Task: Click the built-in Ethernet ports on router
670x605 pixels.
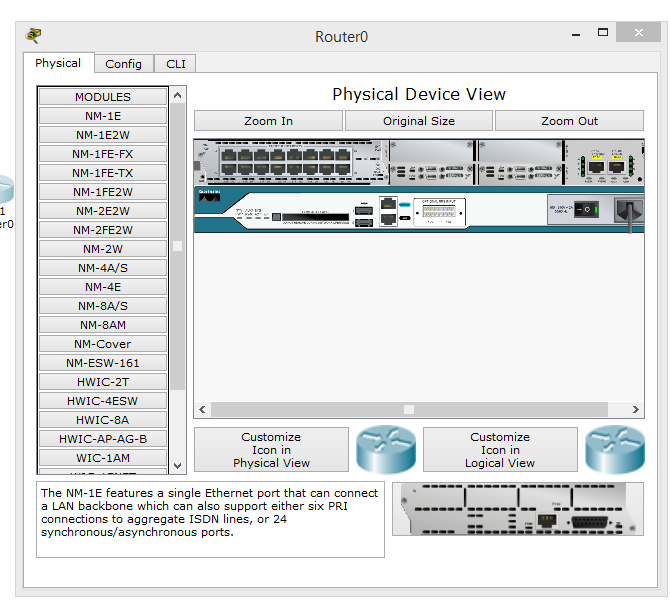Action: (388, 211)
